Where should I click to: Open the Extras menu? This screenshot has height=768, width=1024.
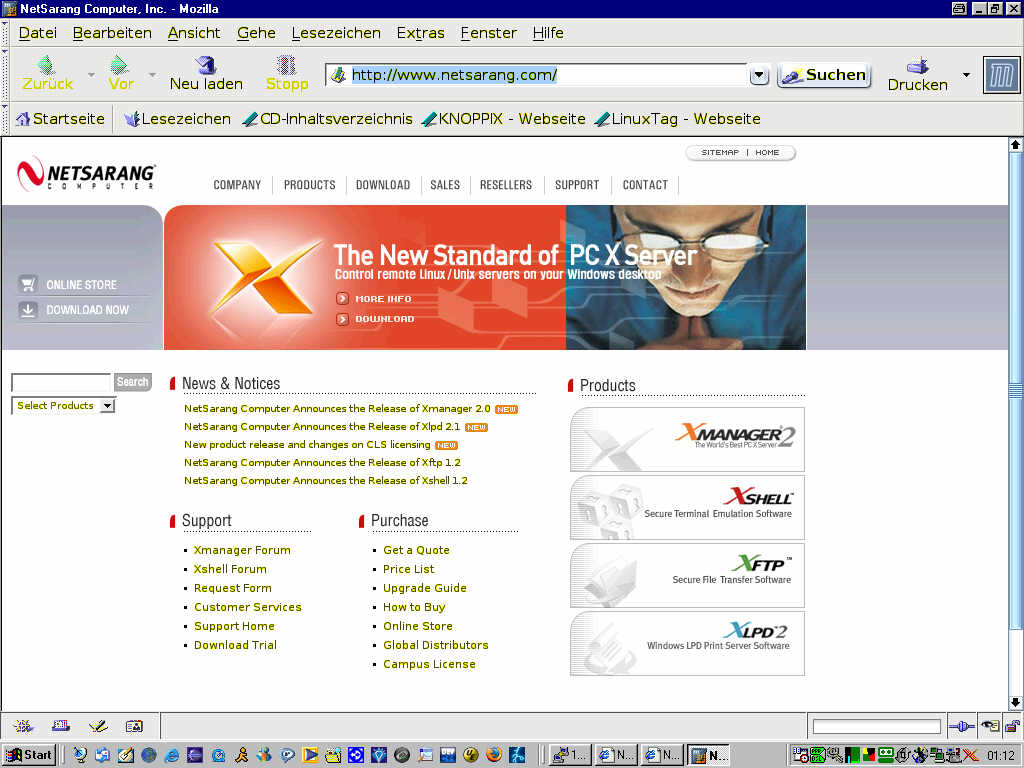(421, 33)
